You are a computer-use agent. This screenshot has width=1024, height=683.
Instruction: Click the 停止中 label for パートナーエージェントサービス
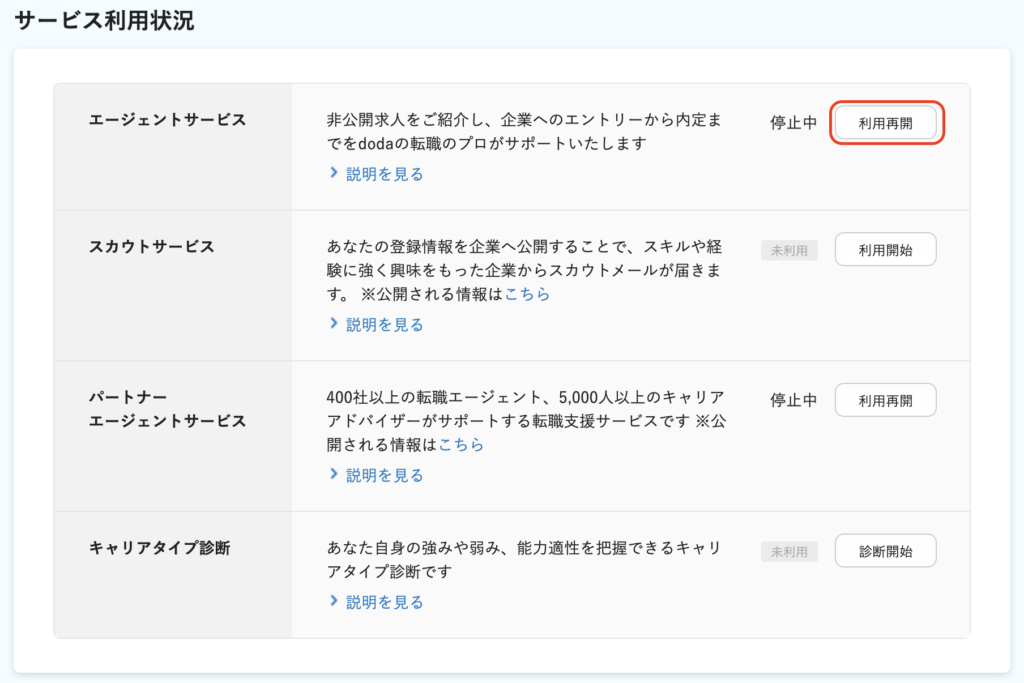(x=793, y=399)
